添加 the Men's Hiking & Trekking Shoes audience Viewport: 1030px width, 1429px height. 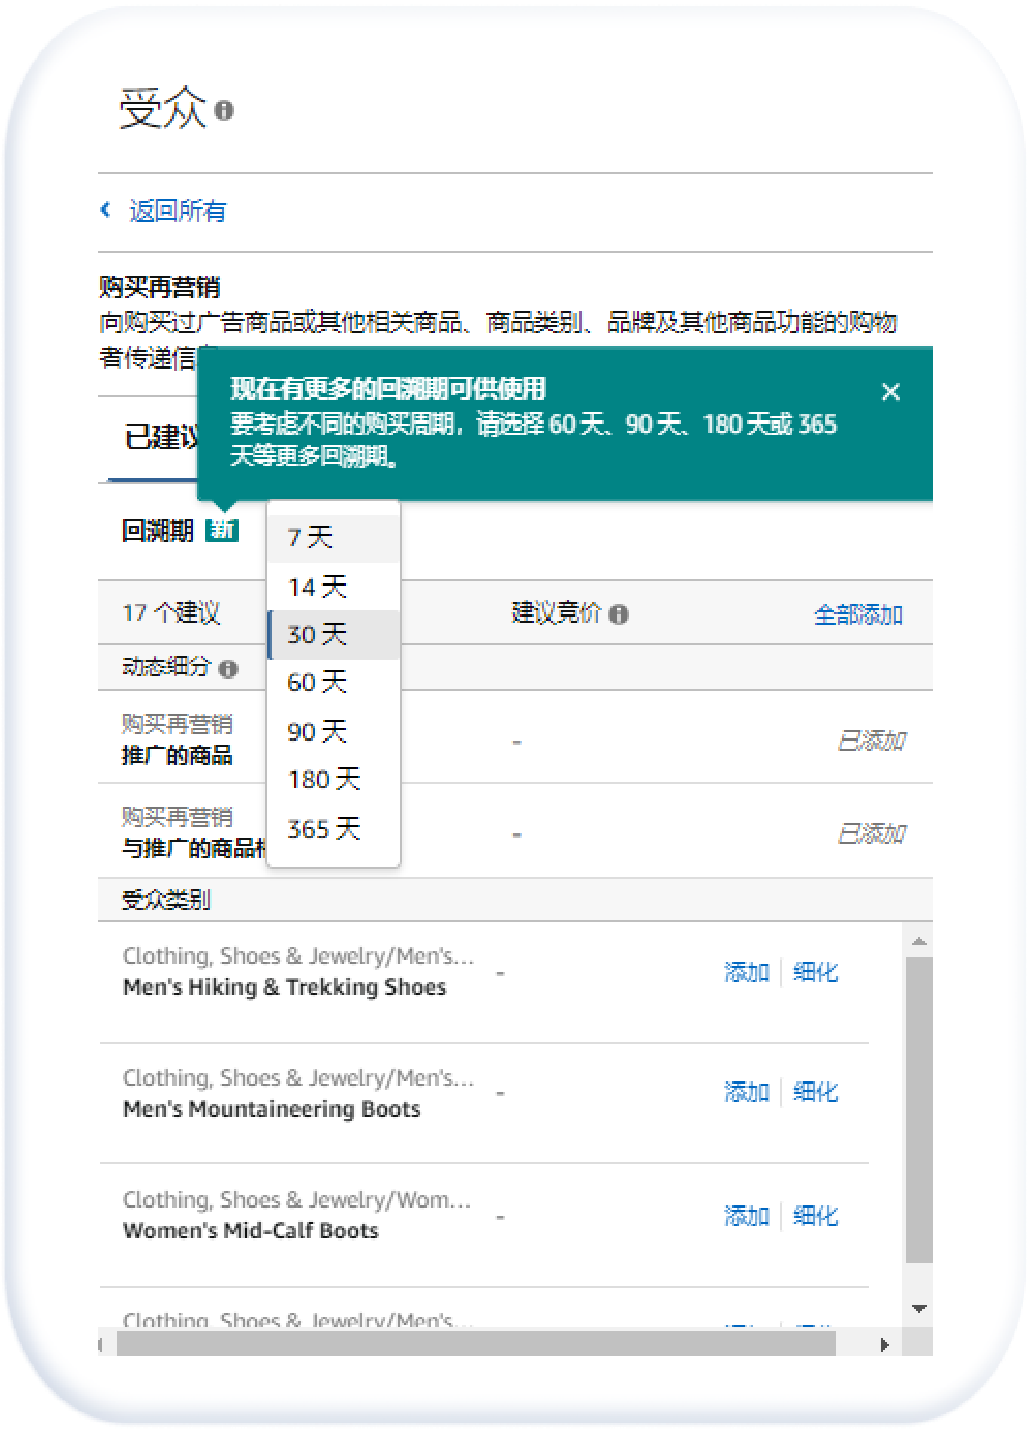(746, 971)
